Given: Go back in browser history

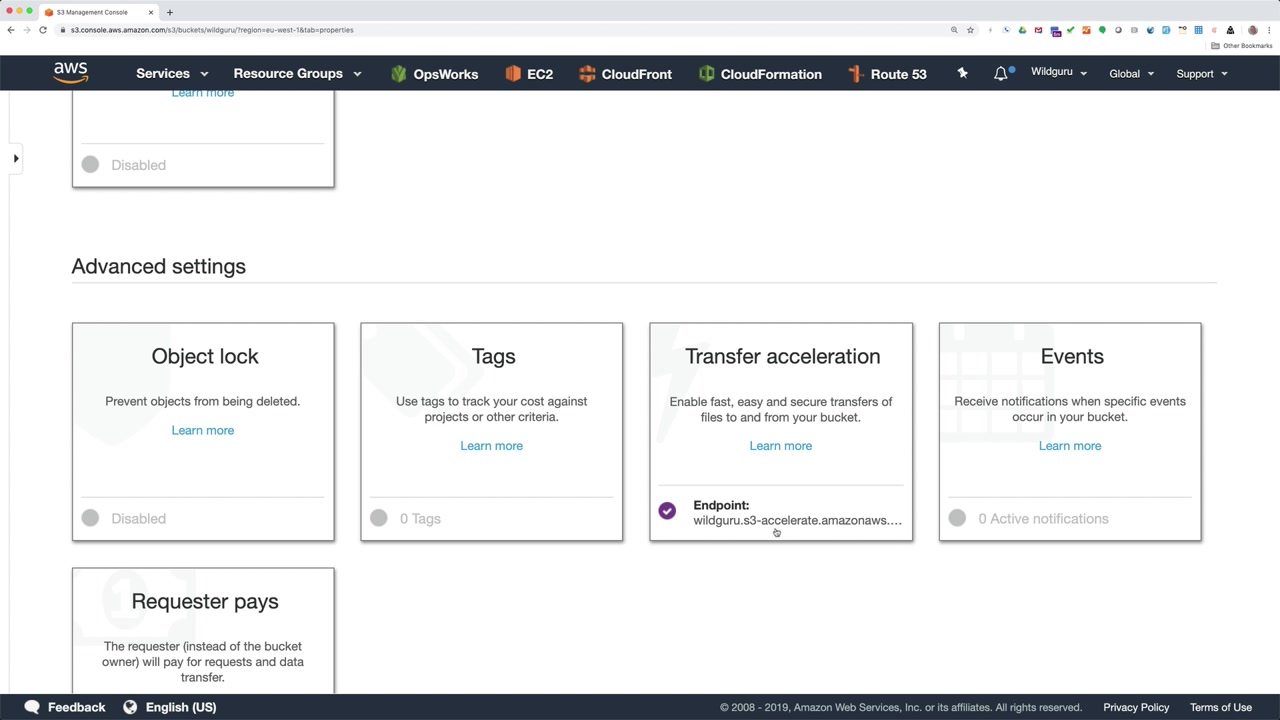Looking at the screenshot, I should (11, 30).
